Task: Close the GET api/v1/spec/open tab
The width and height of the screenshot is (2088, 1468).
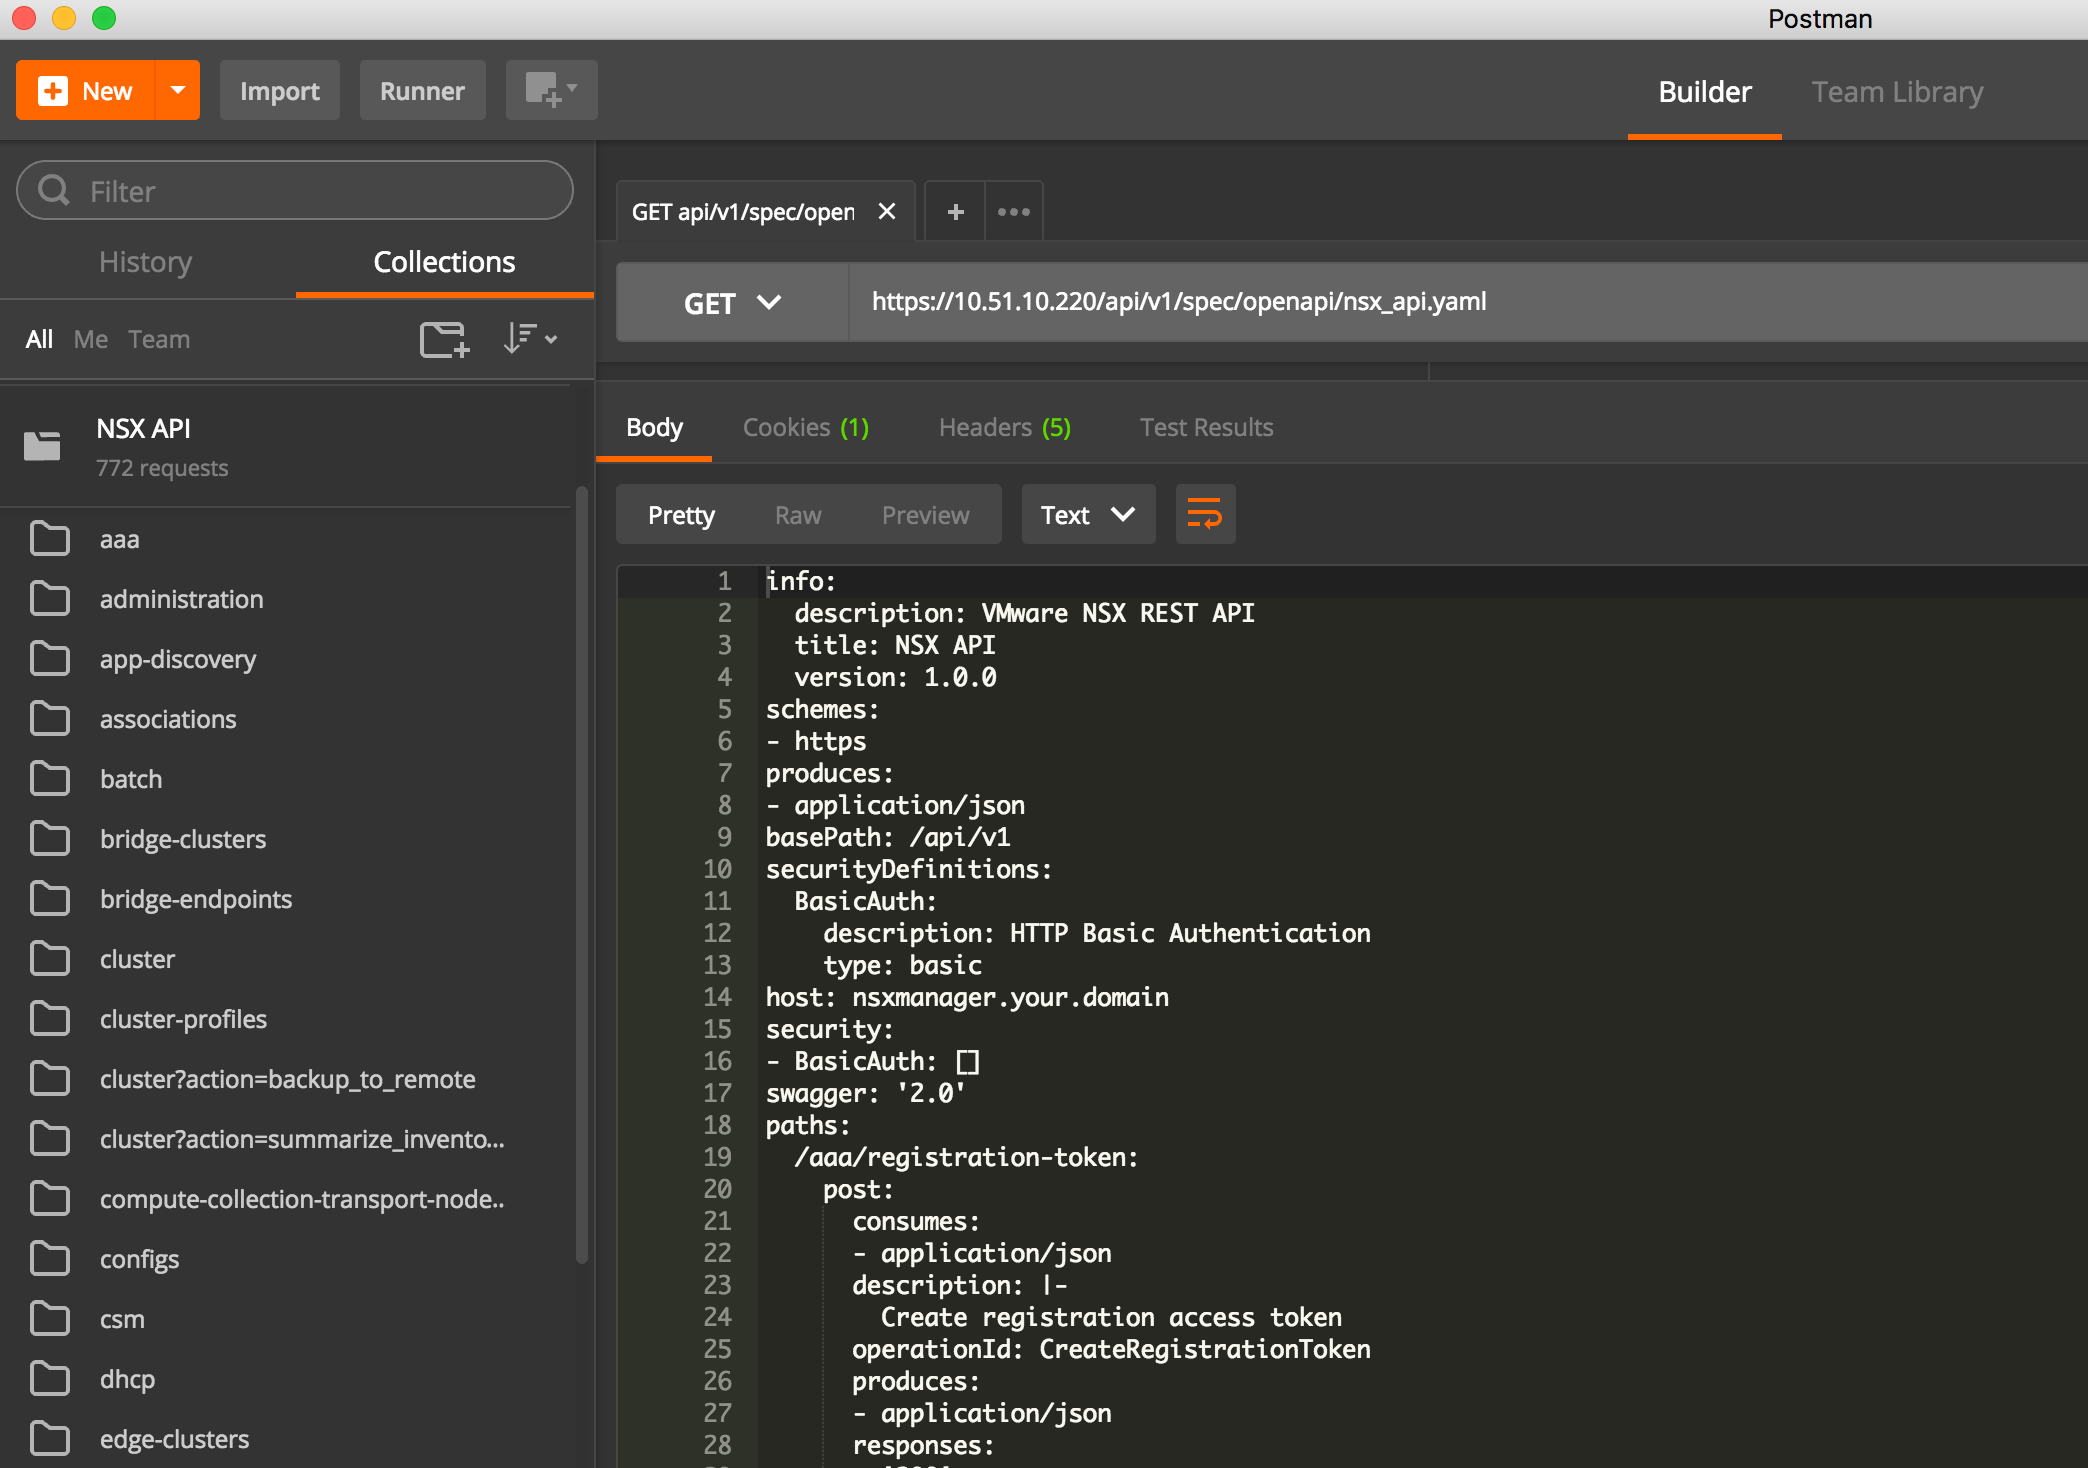Action: tap(886, 212)
